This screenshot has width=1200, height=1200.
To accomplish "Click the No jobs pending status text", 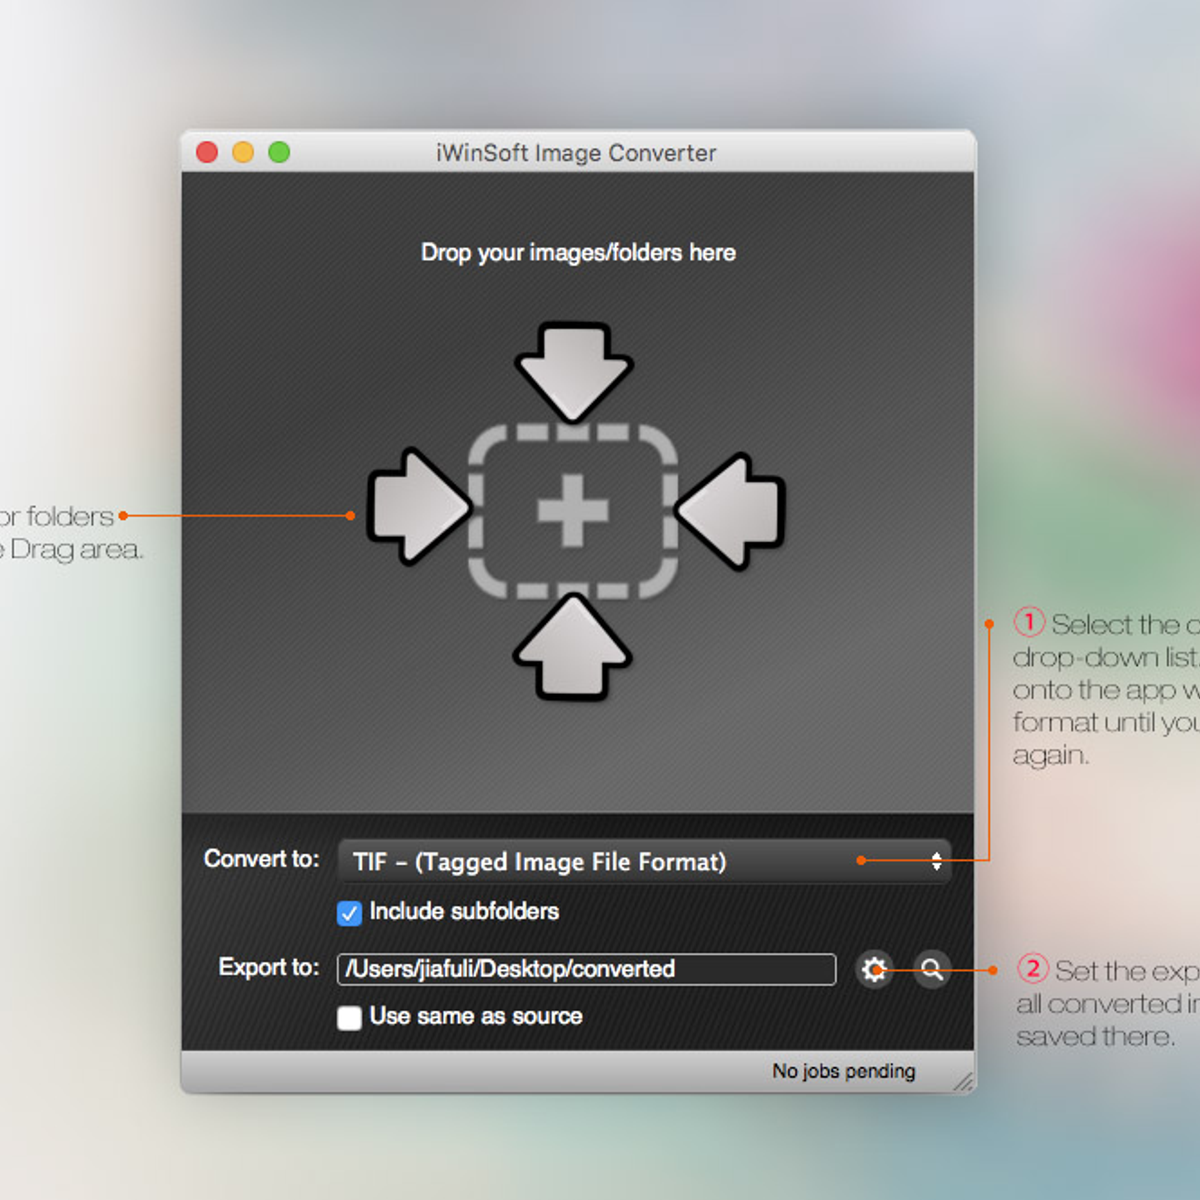I will [x=843, y=1071].
